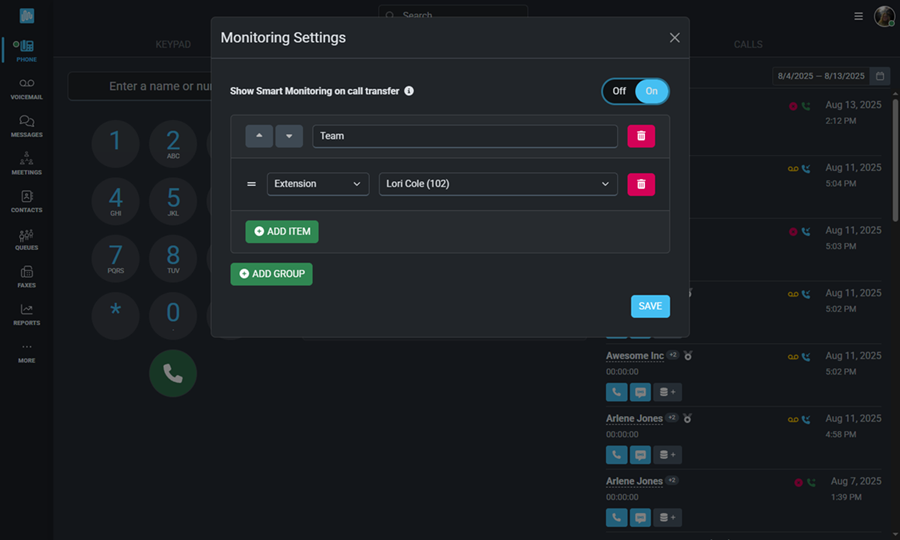Open the Extension type dropdown
900x540 pixels.
click(318, 184)
